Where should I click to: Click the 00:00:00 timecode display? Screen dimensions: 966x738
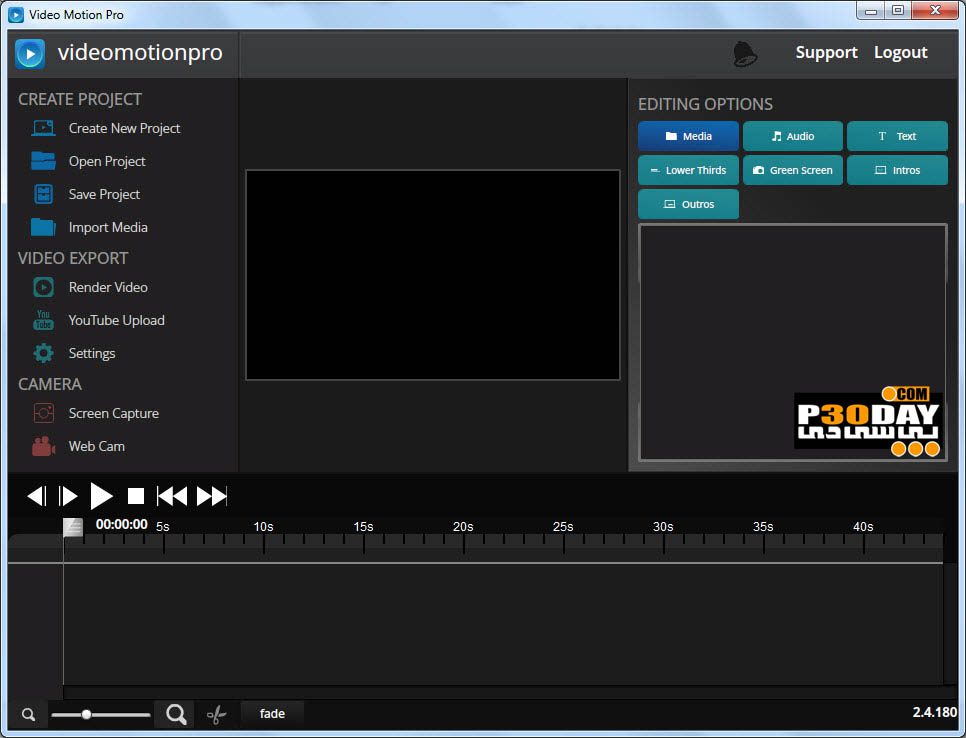click(x=121, y=525)
